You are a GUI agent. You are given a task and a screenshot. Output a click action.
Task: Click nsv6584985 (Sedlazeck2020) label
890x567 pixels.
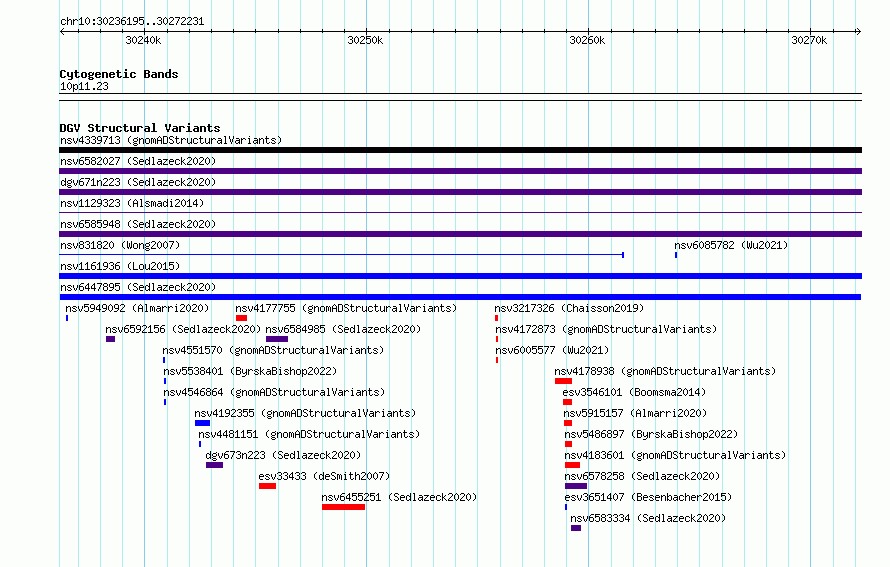tap(343, 329)
